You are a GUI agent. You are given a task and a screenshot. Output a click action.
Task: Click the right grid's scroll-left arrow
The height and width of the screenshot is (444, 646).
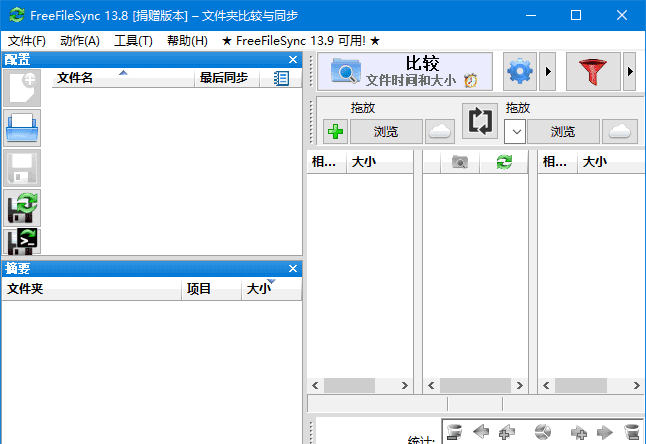tap(546, 386)
